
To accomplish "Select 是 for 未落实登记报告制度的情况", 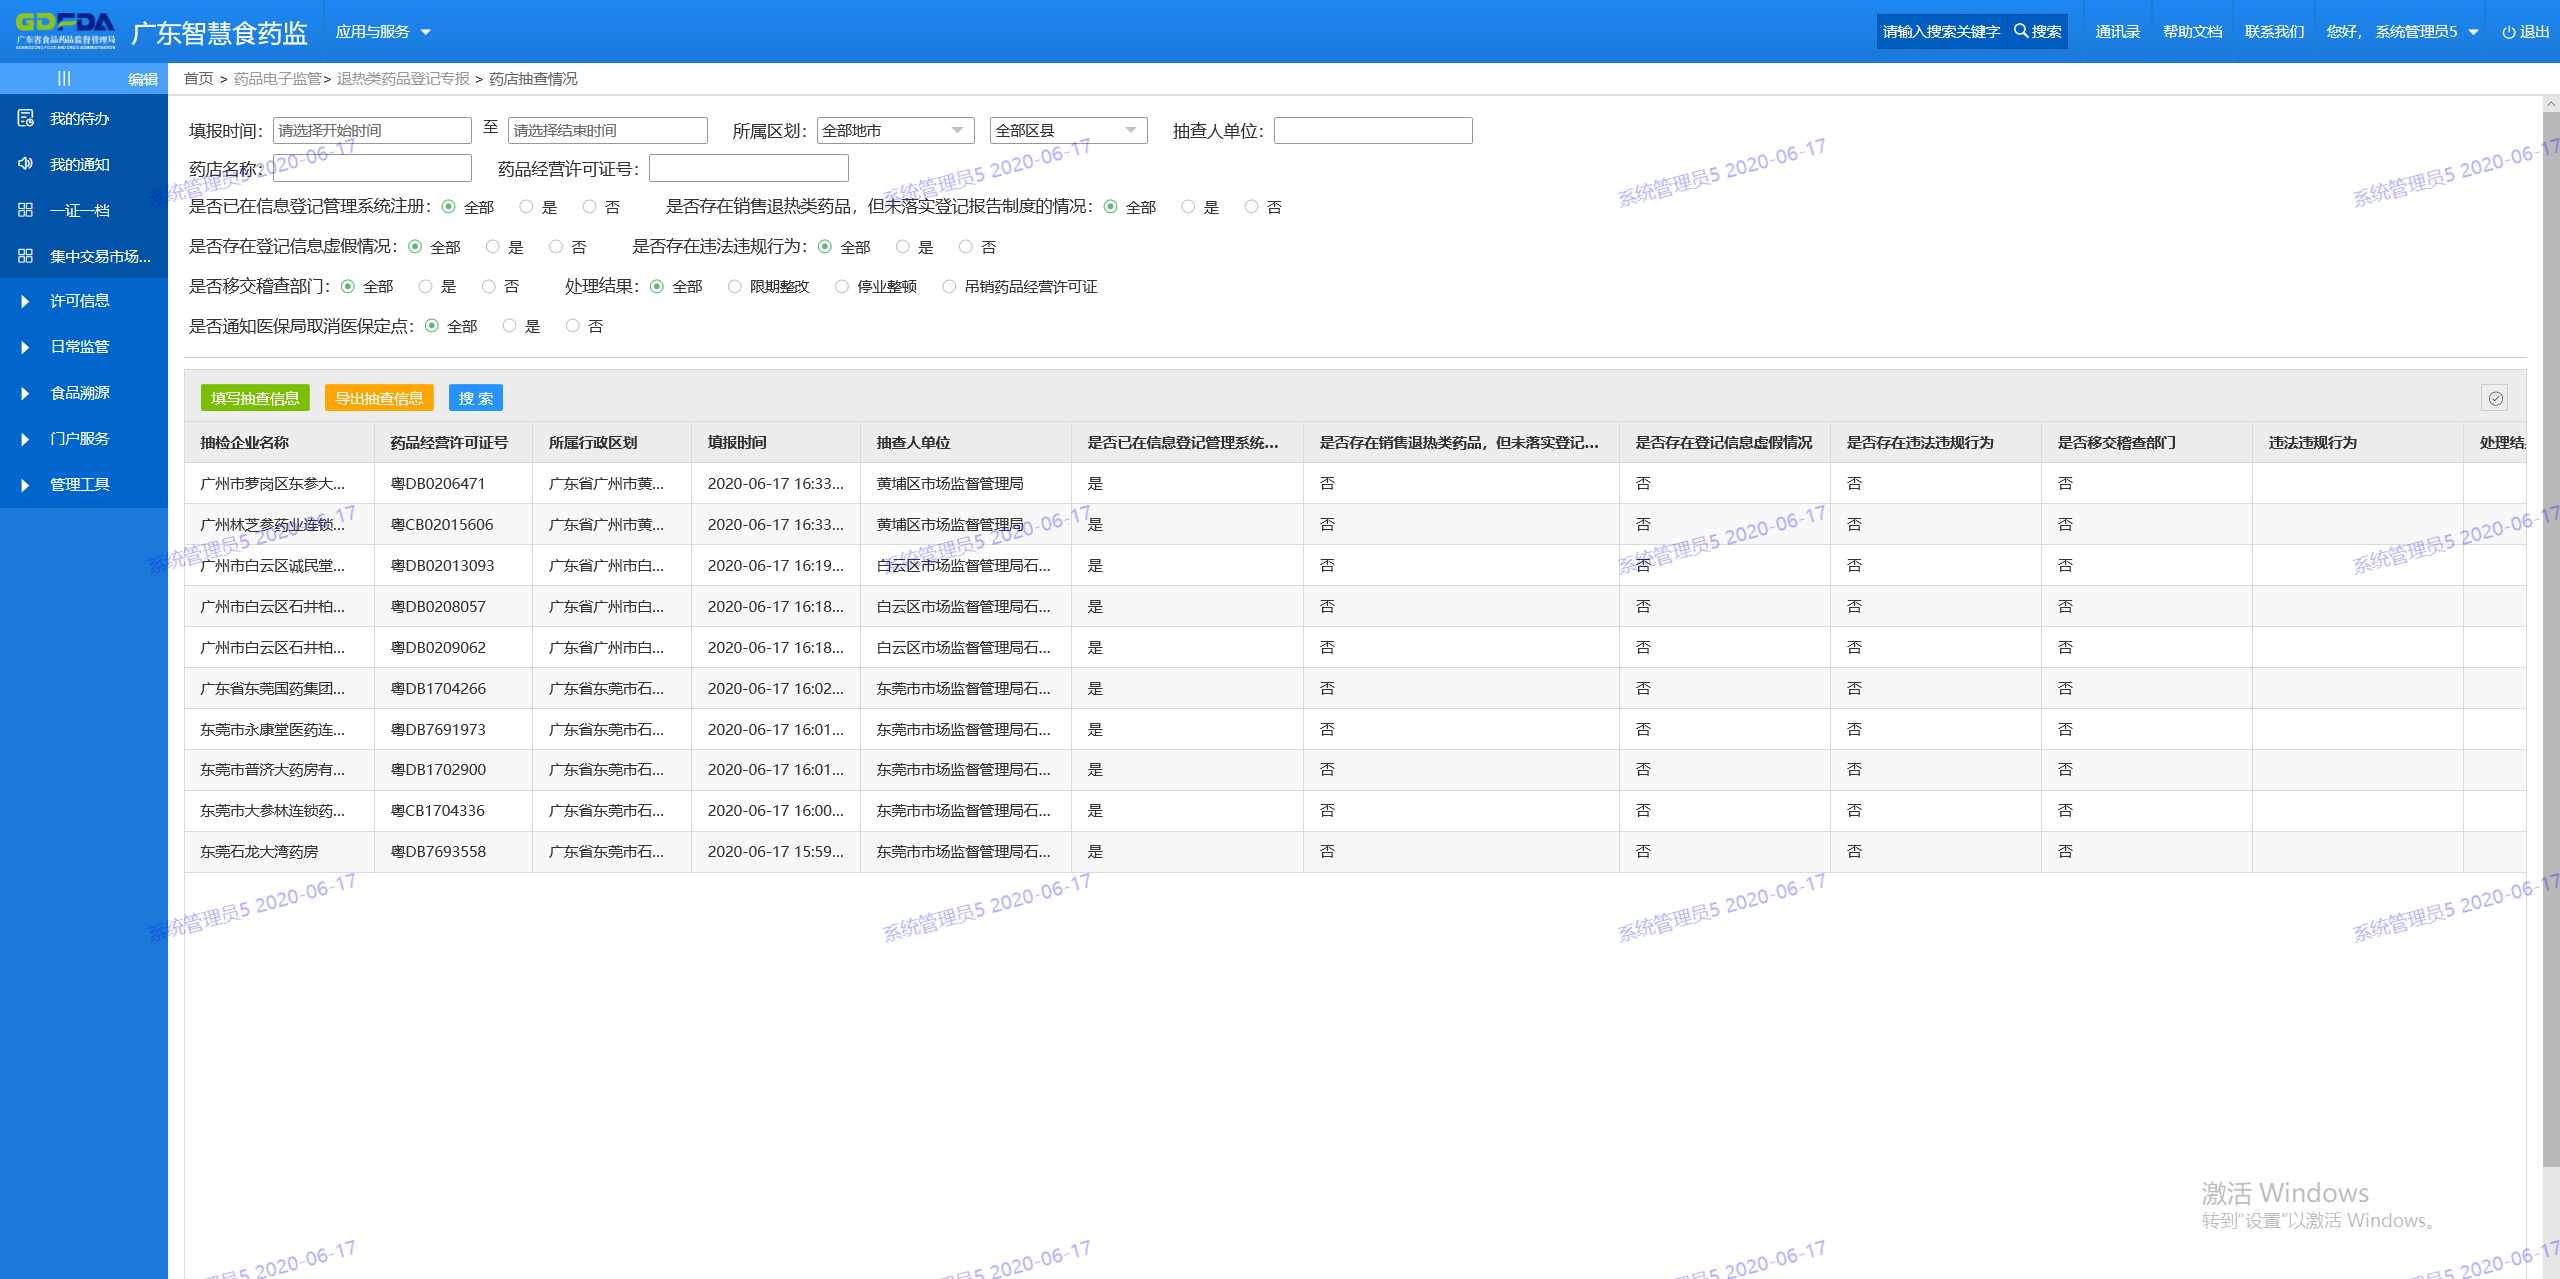I will click(1188, 207).
